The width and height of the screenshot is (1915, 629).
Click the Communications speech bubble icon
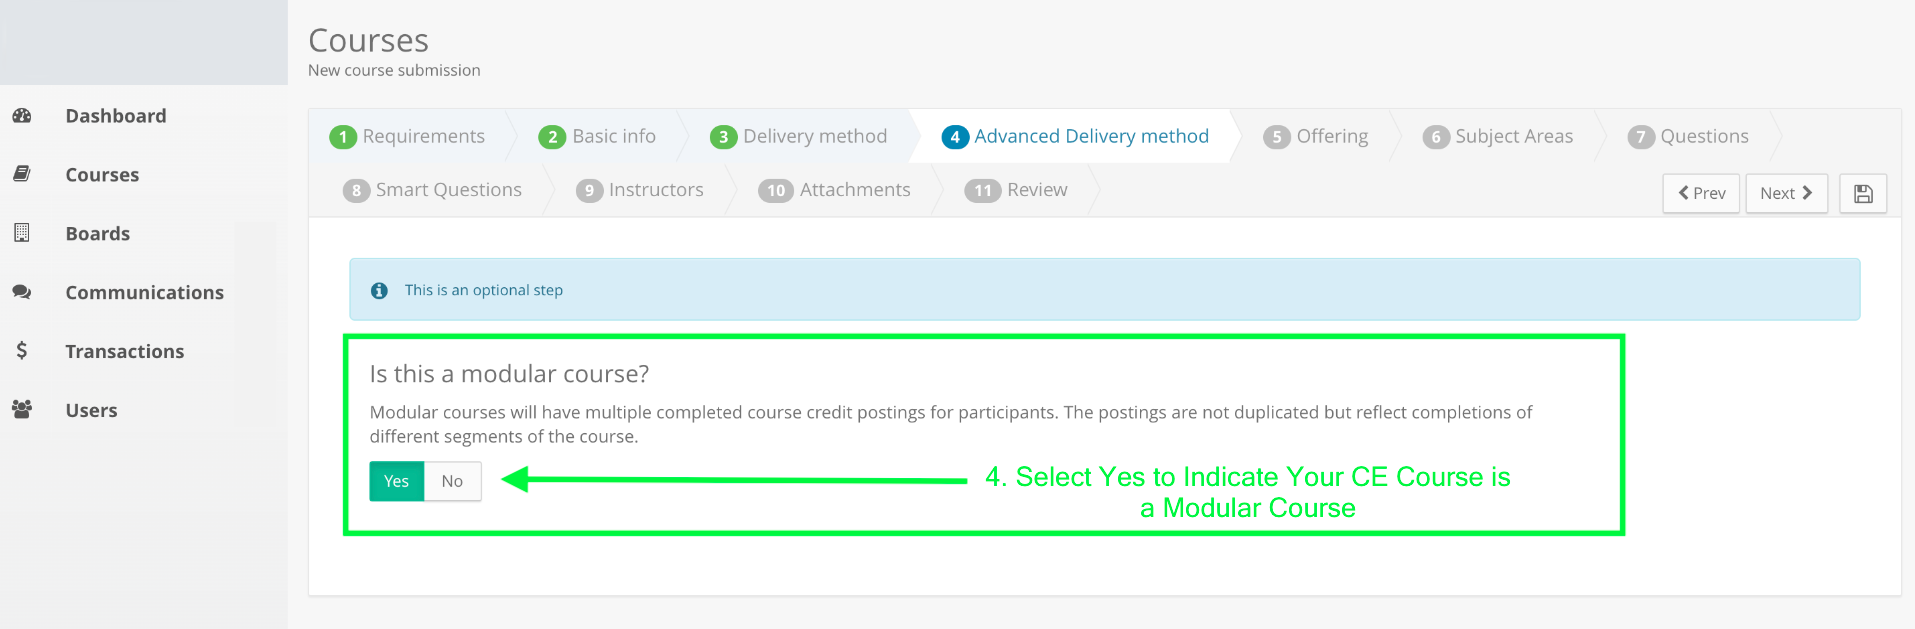pyautogui.click(x=22, y=292)
